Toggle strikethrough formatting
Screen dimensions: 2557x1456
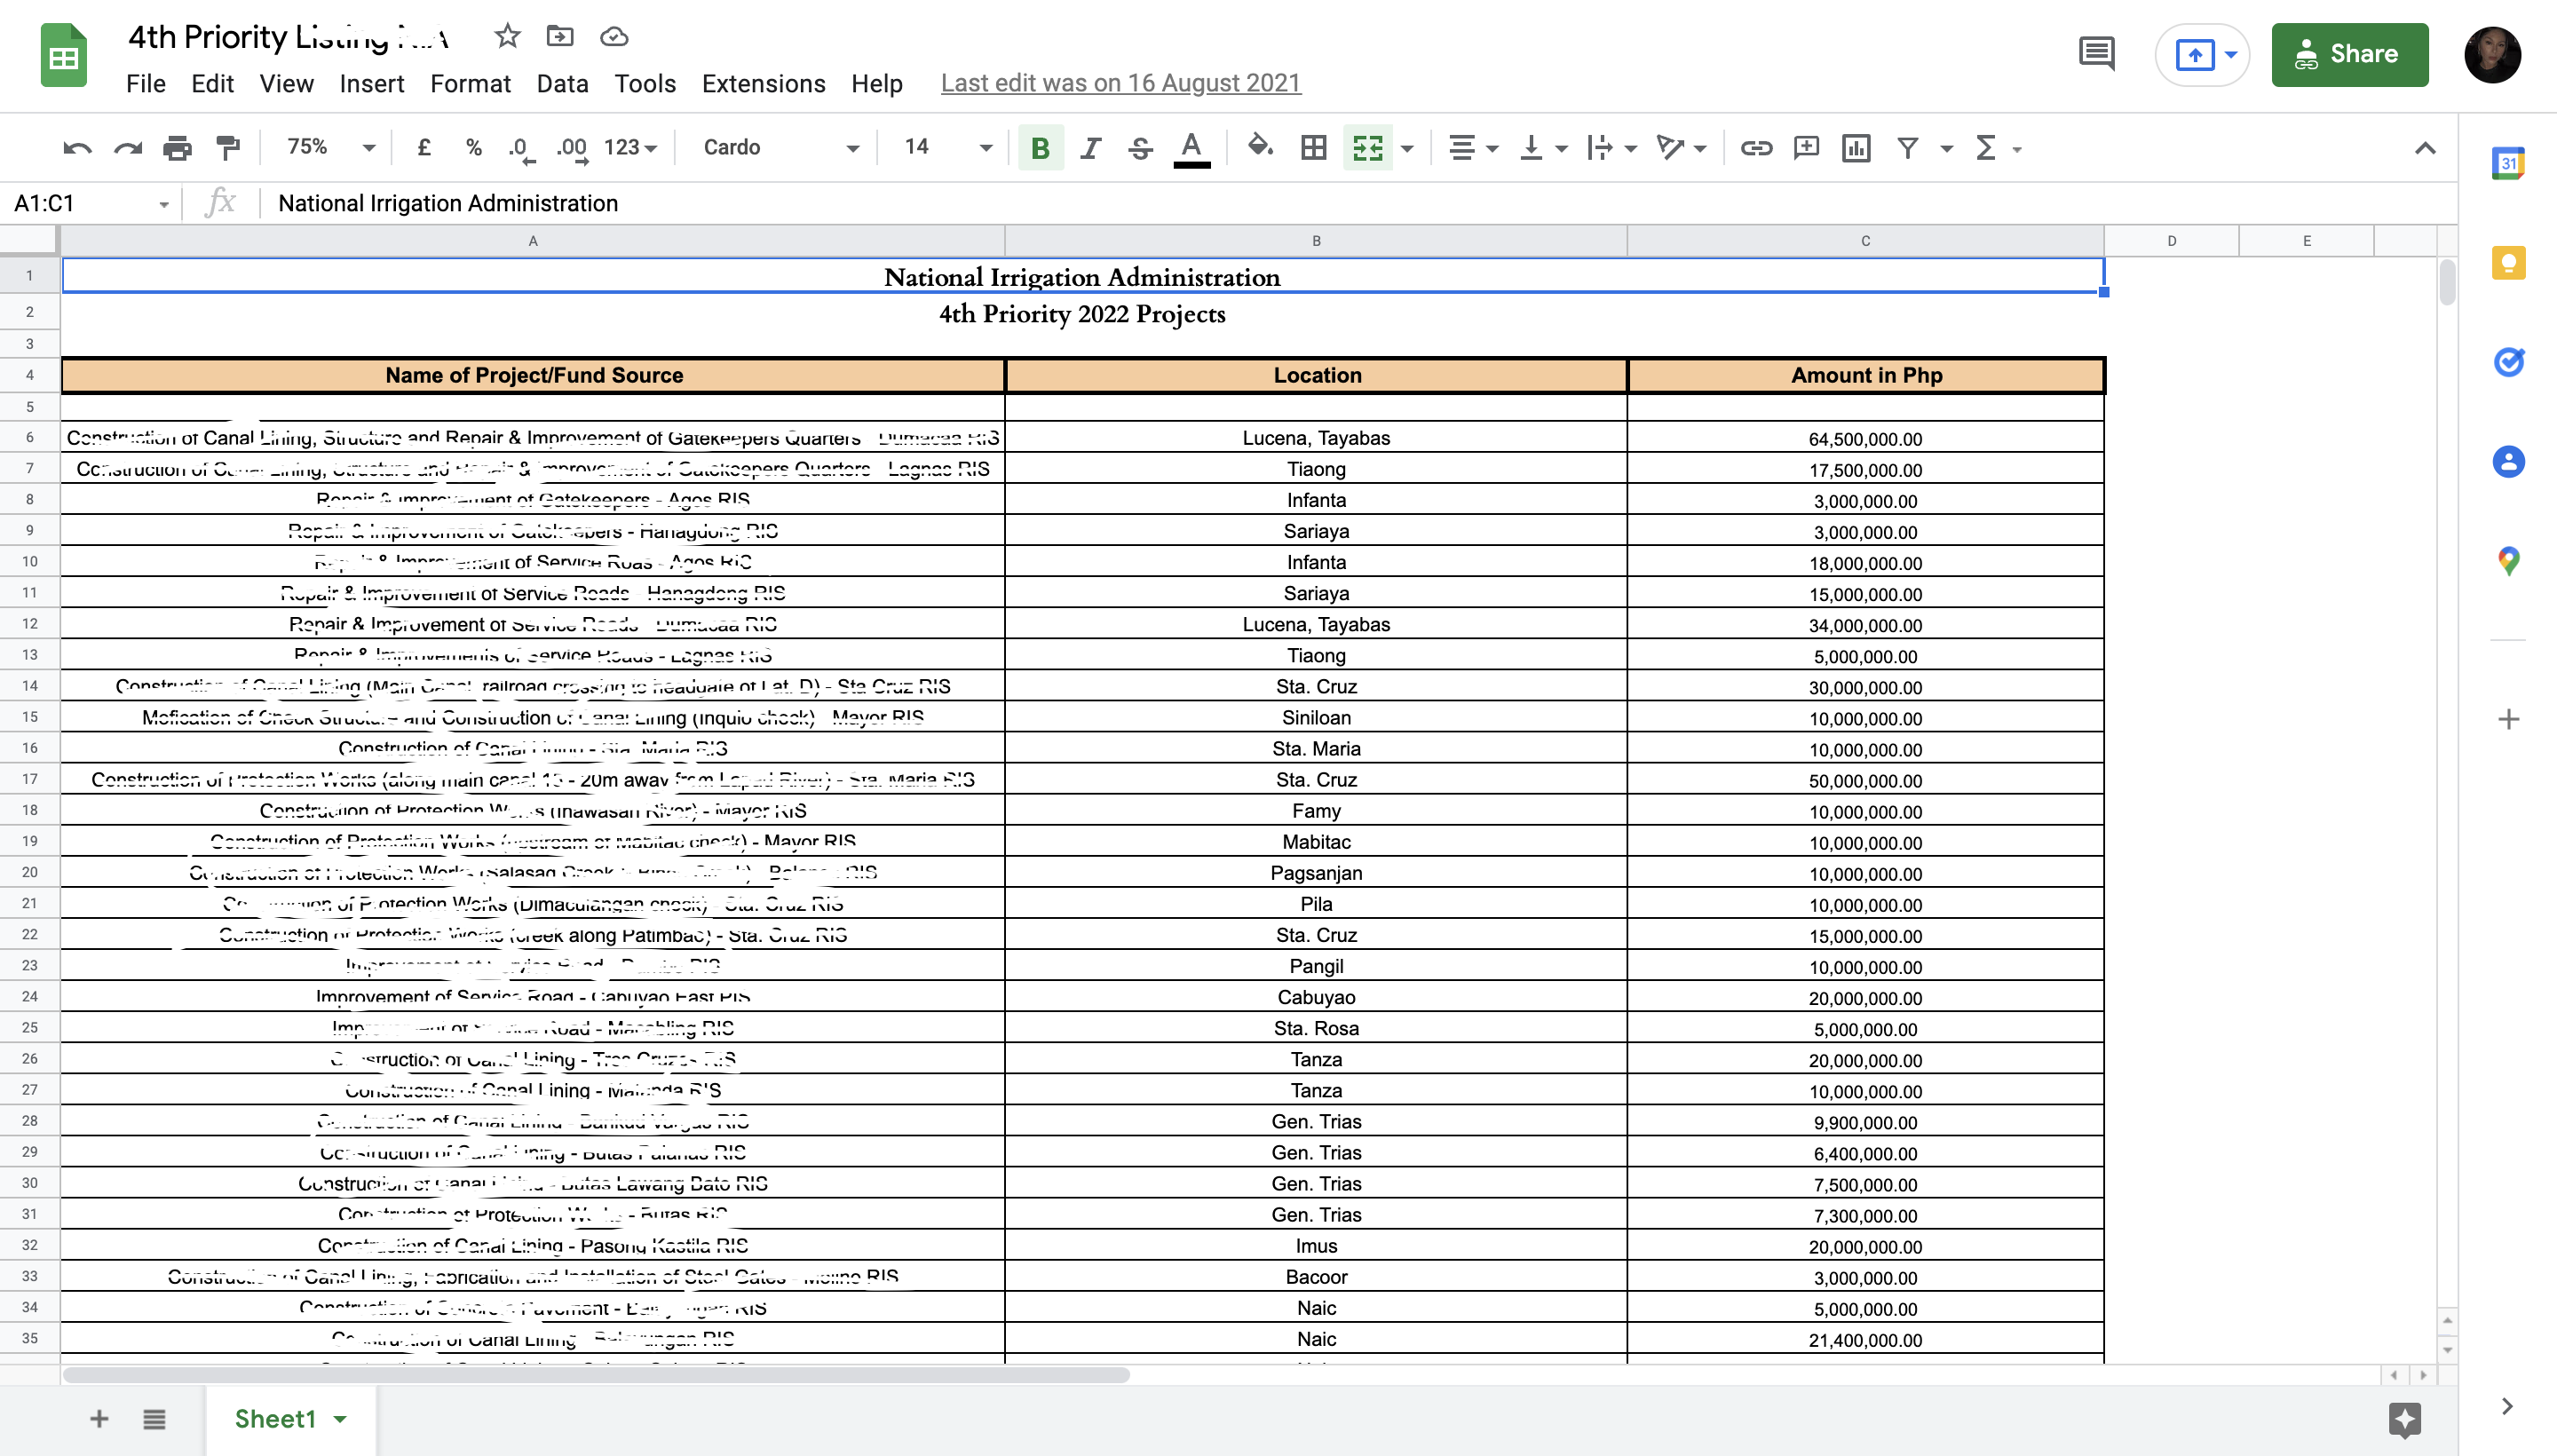tap(1140, 148)
